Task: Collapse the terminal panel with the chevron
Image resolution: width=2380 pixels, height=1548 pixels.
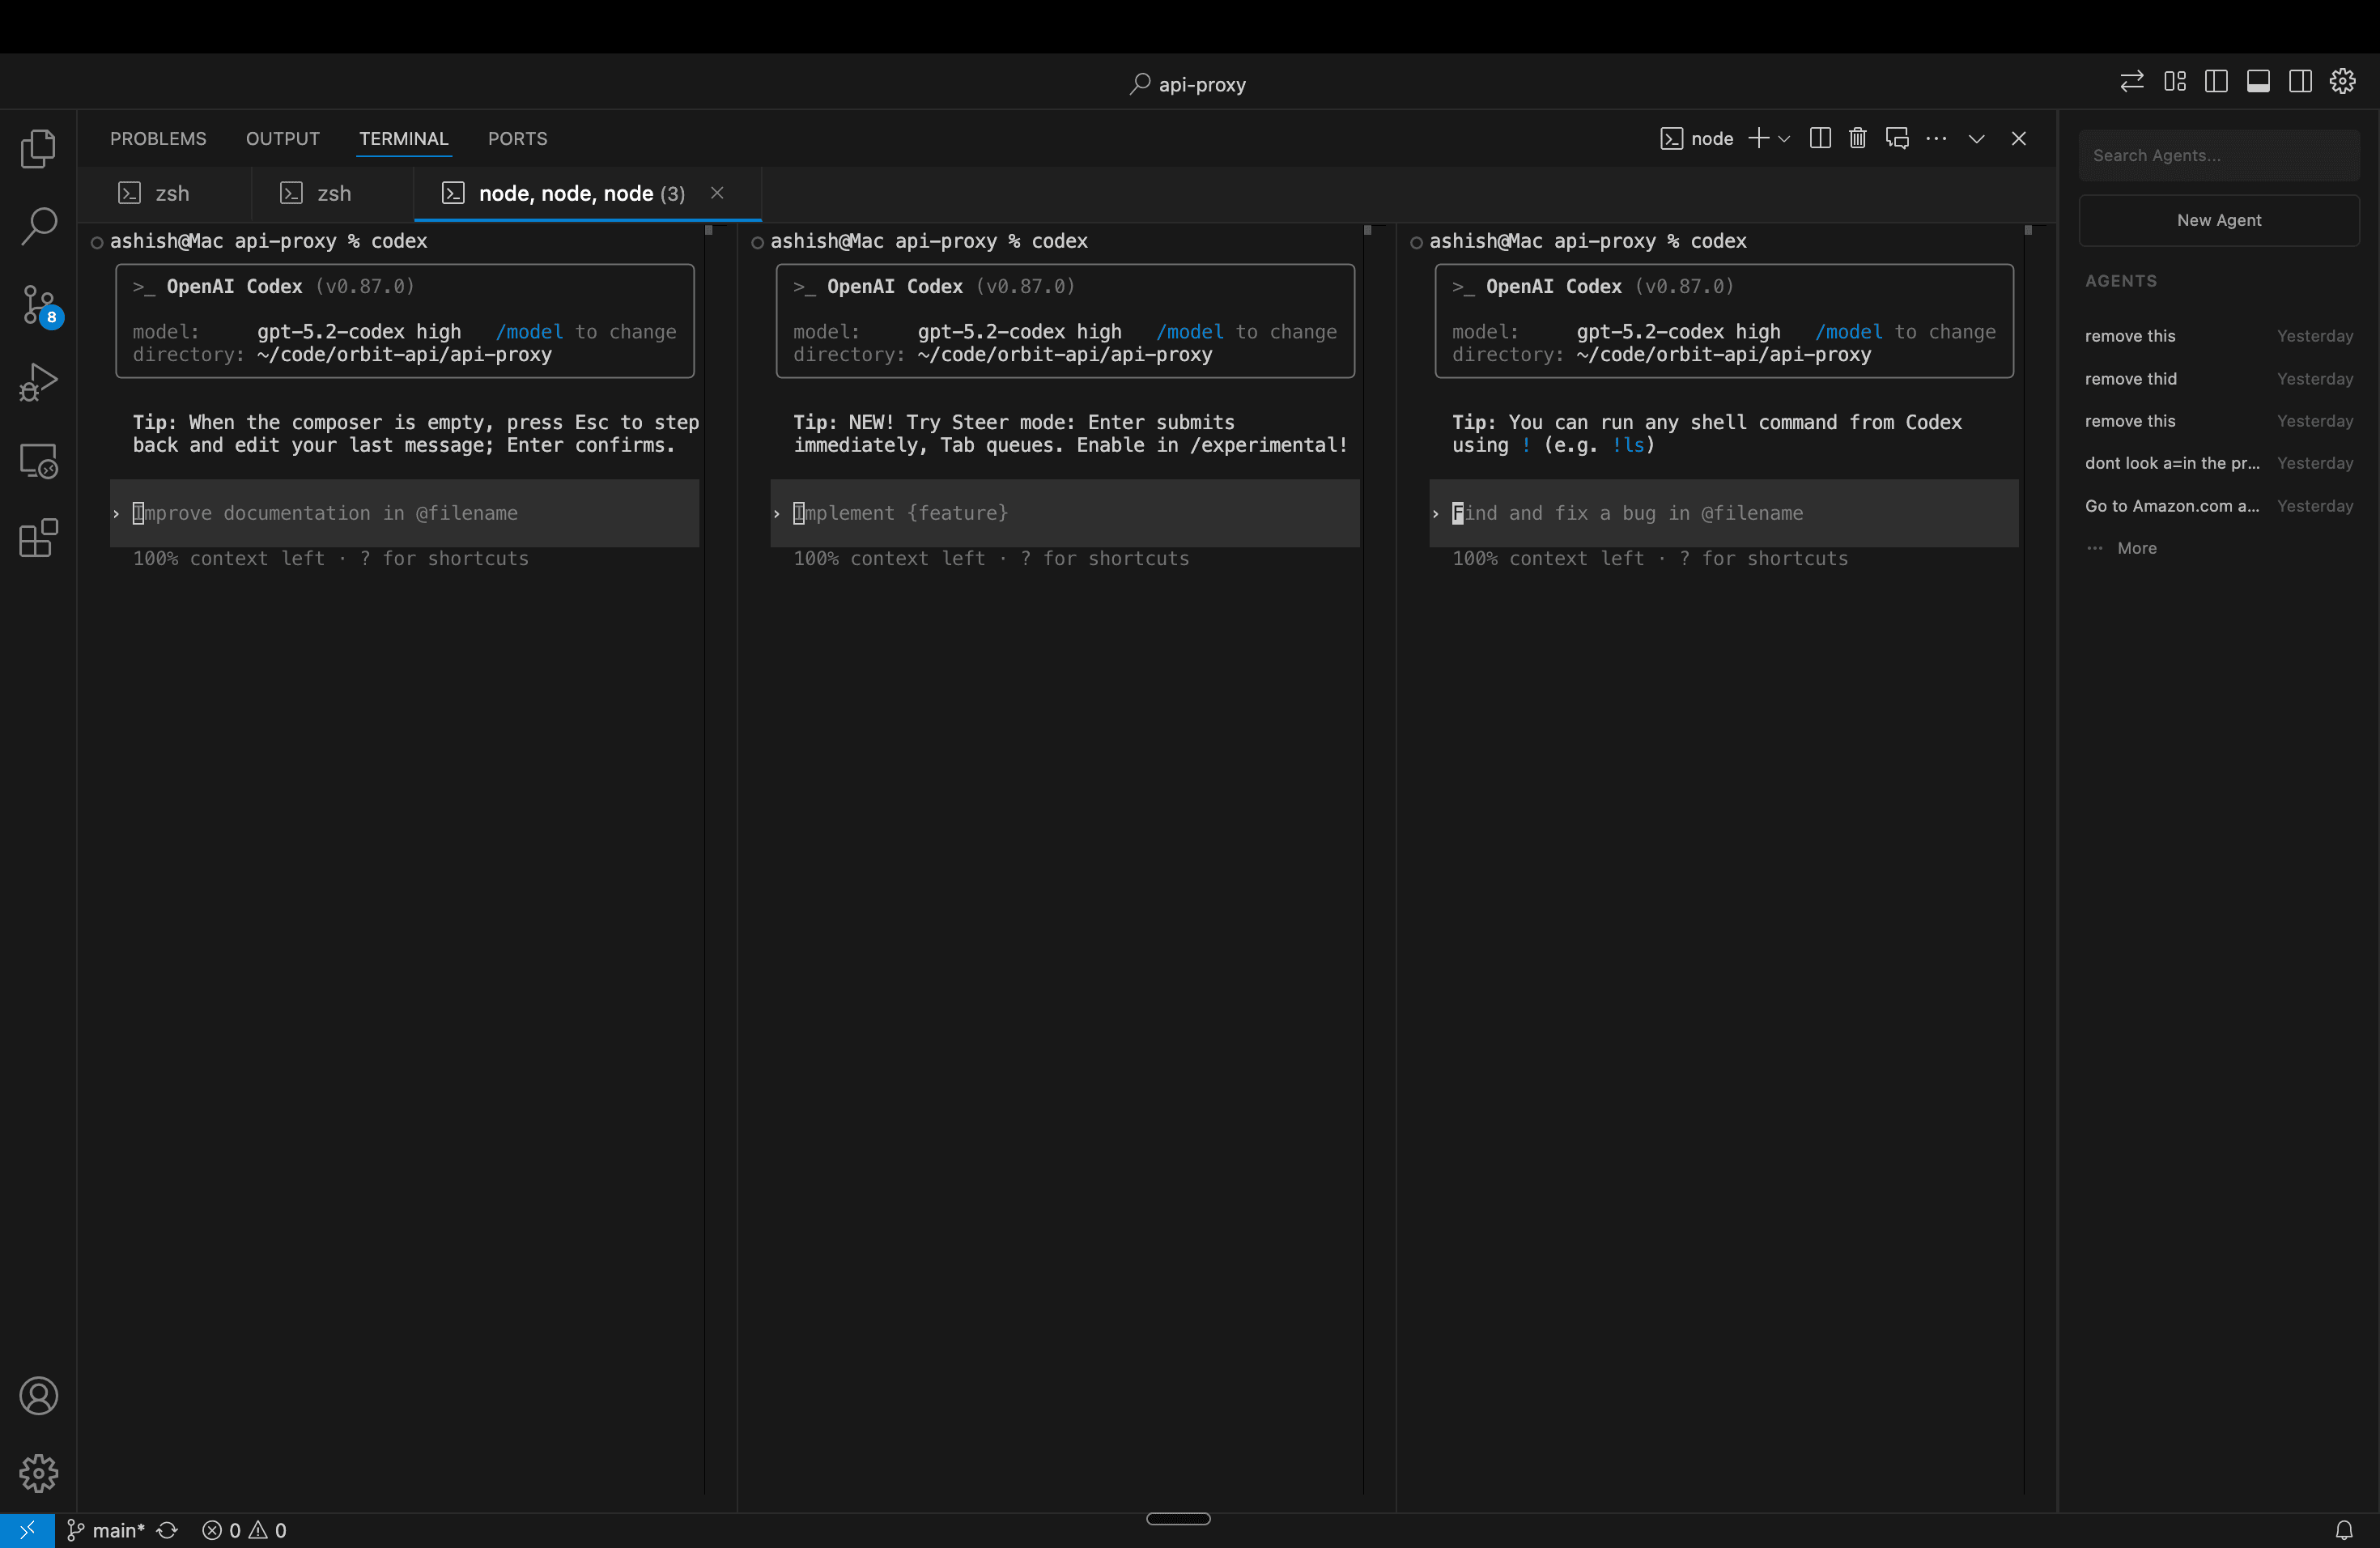Action: 1977,138
